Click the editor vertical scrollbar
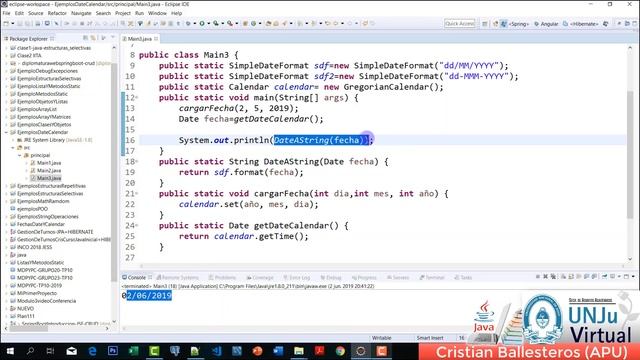The image size is (640, 360). tap(630, 155)
